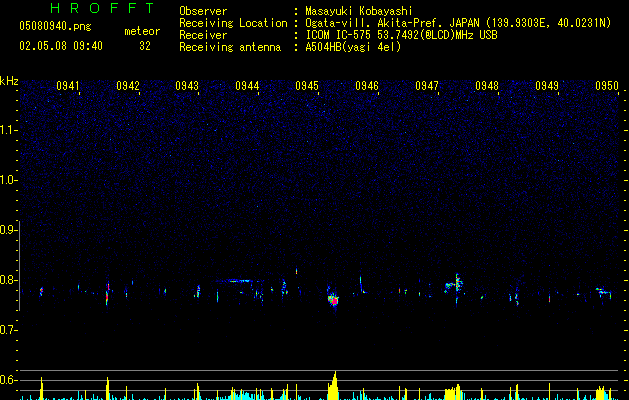Click the Receiver label
The image size is (629, 400).
(x=203, y=35)
